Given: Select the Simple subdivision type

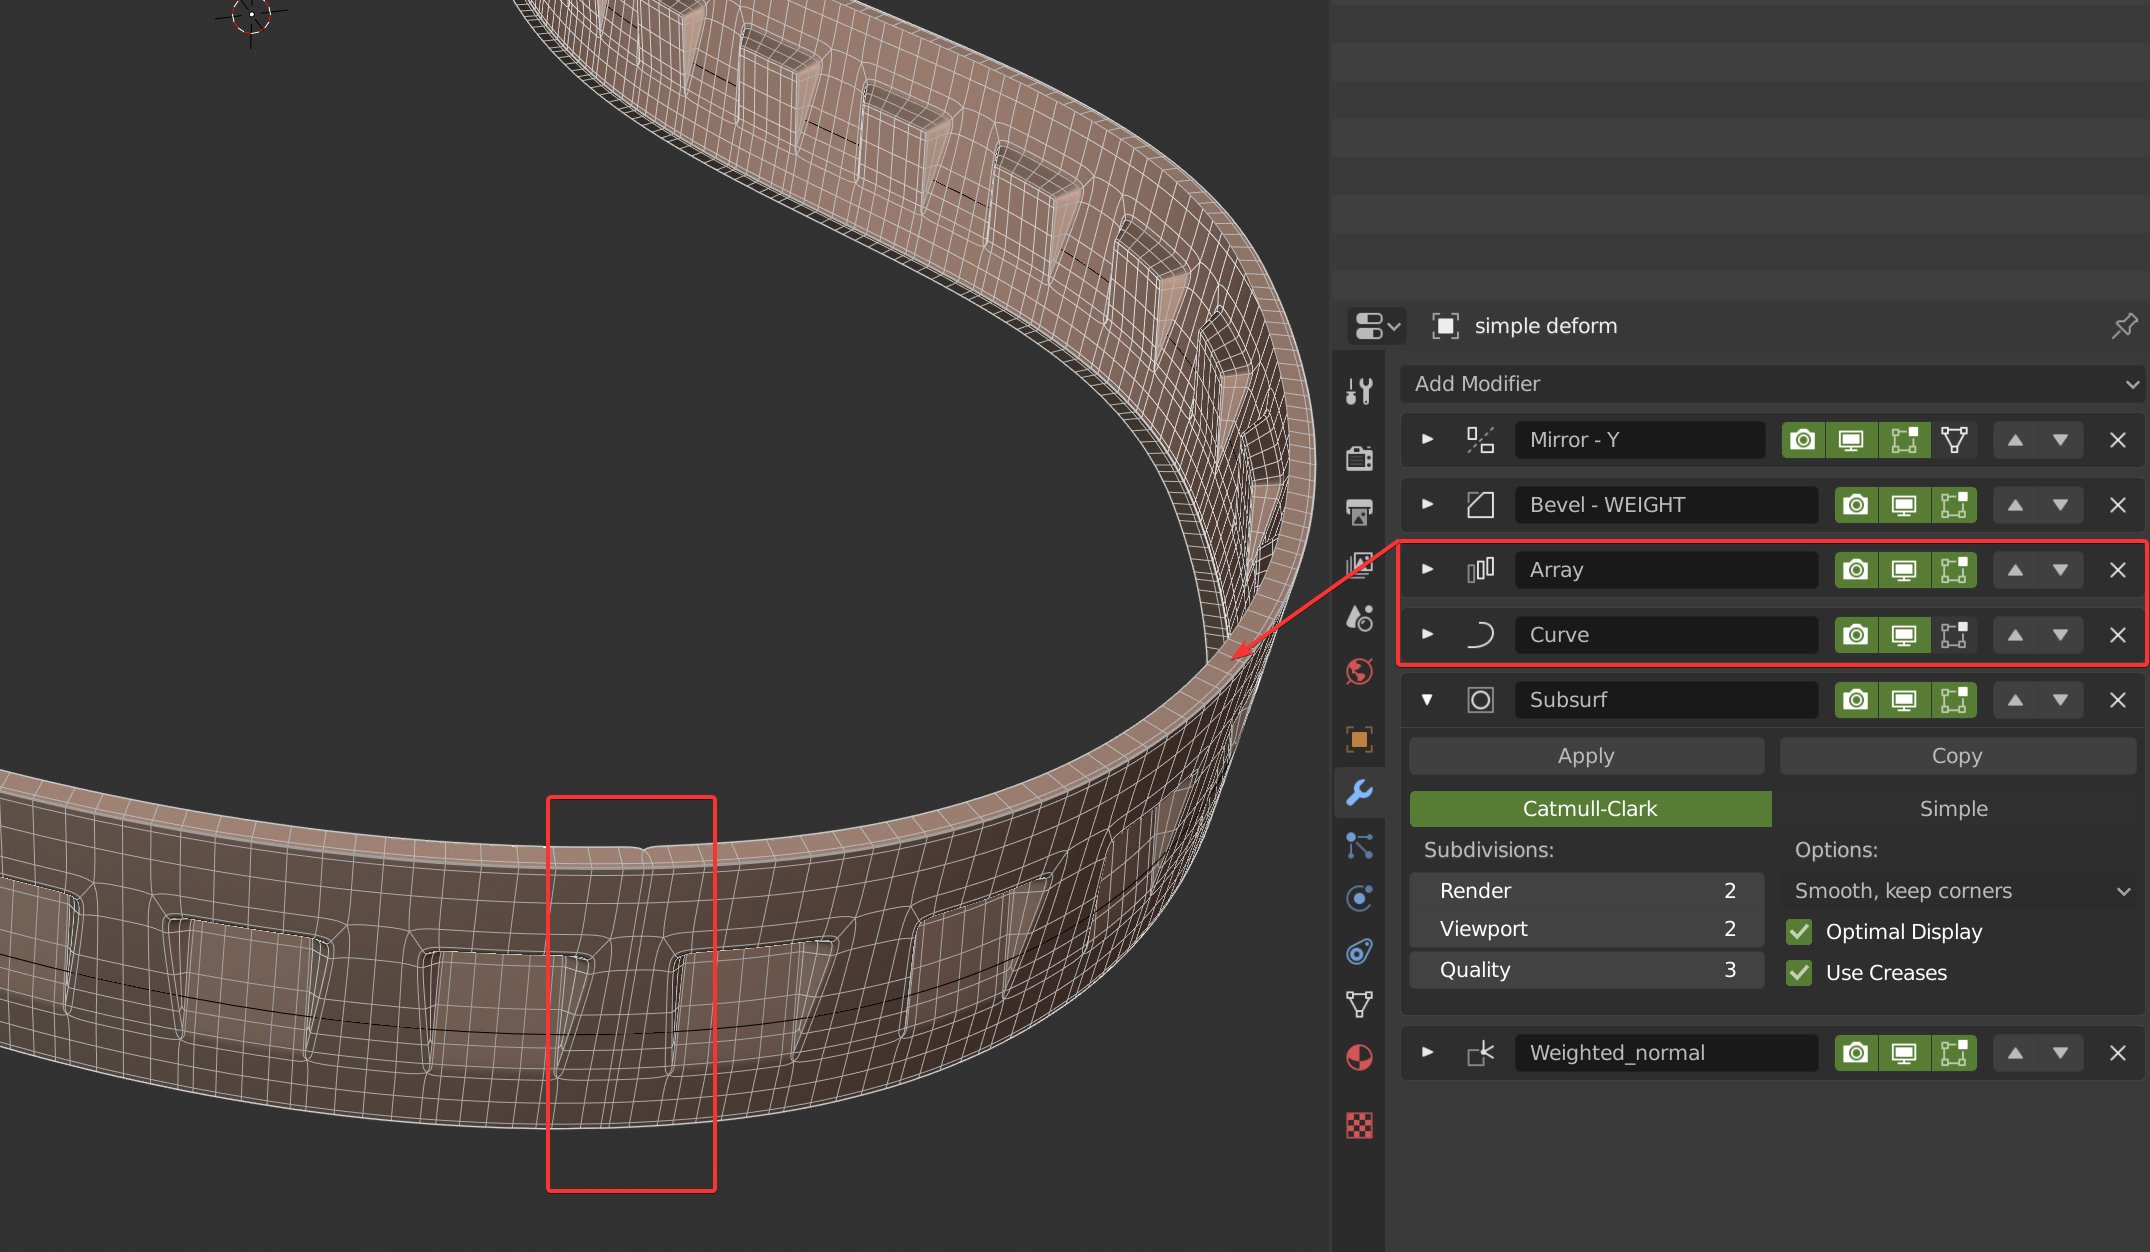Looking at the screenshot, I should [1953, 809].
